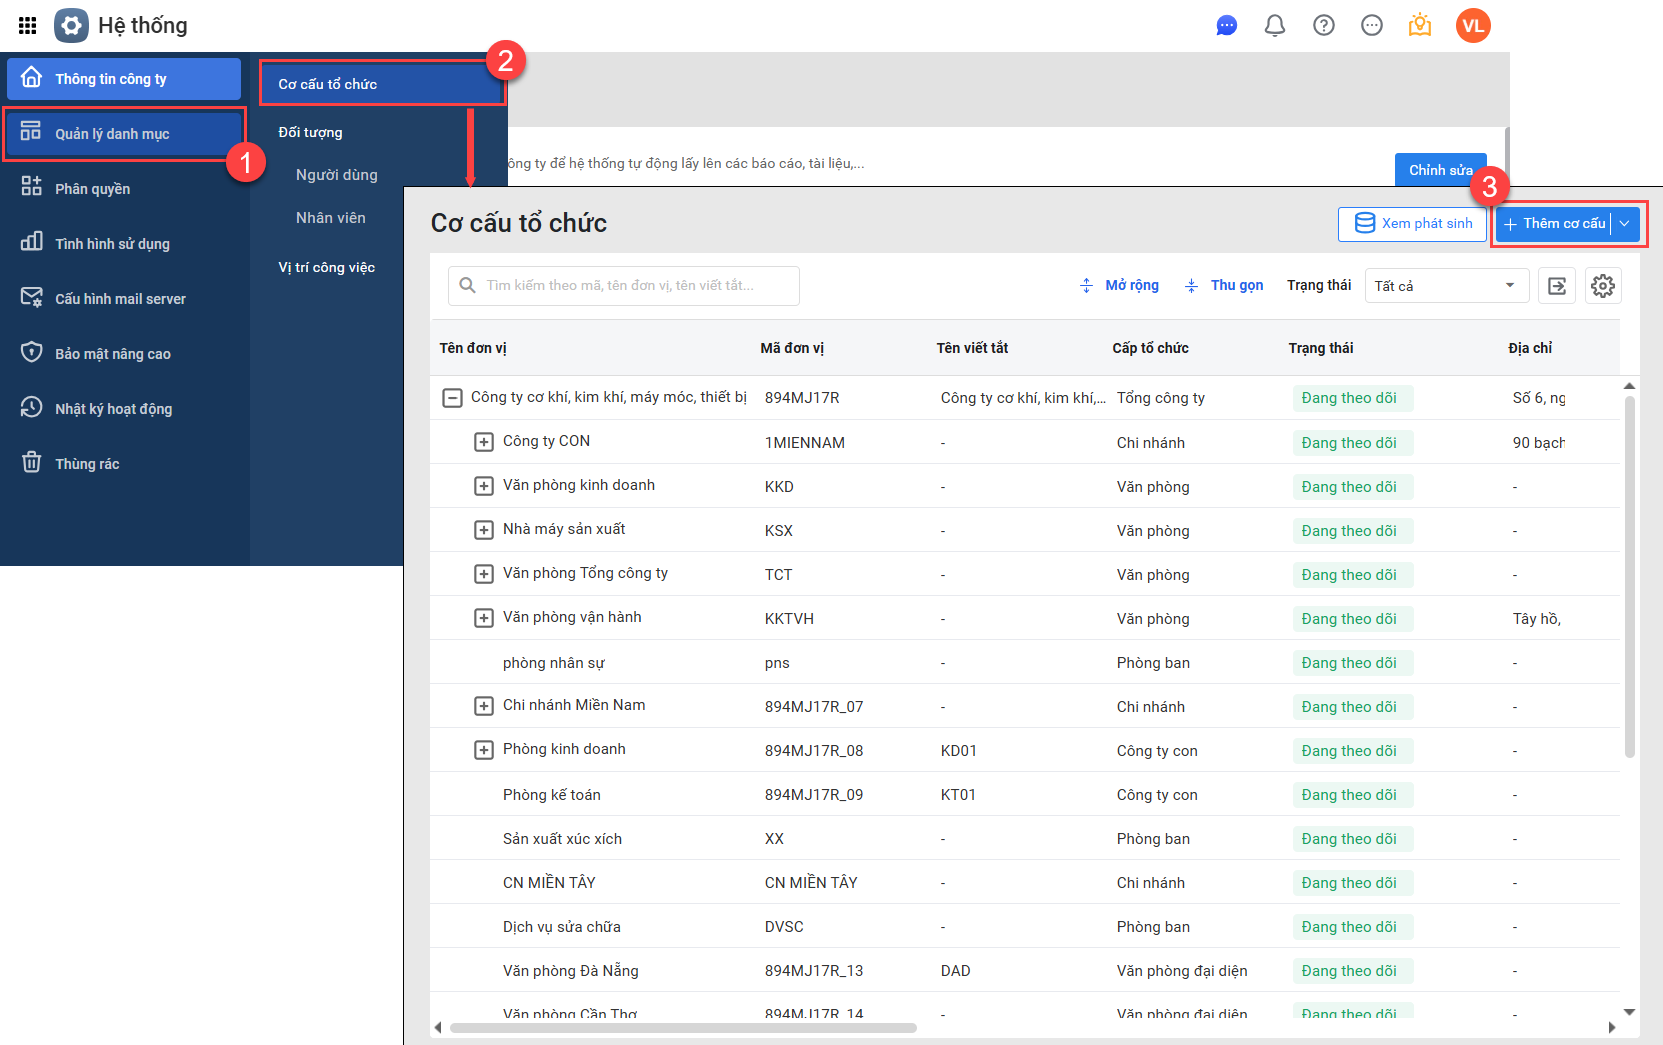Open the Vị trí công việc submenu item
Screen dimensions: 1663x1045
click(327, 267)
